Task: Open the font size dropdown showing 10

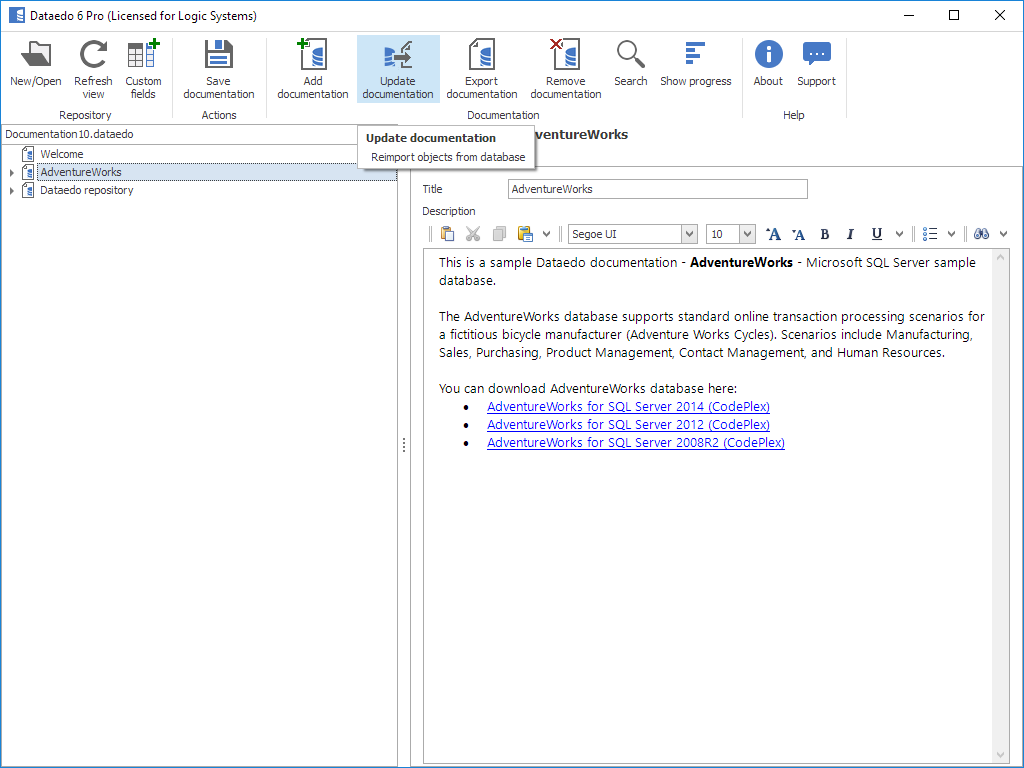Action: [747, 234]
